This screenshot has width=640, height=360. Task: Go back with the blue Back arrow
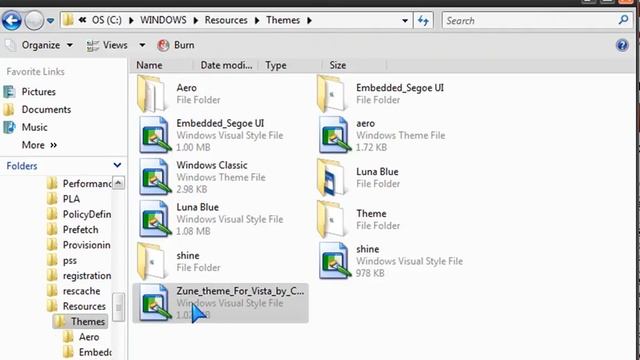tap(11, 20)
